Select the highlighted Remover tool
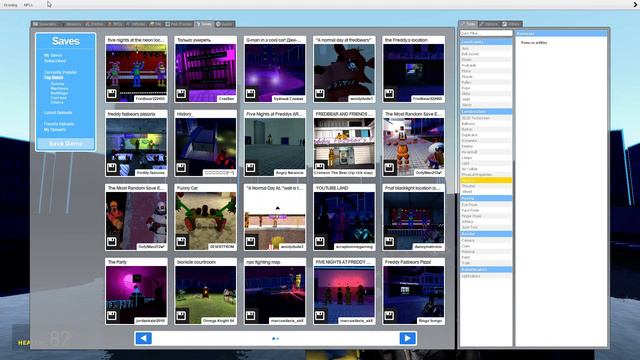The image size is (640, 360). (x=486, y=180)
